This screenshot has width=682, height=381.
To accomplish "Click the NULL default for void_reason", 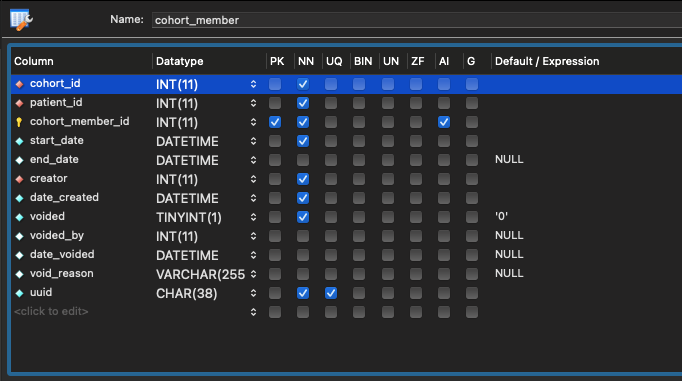I will [509, 274].
